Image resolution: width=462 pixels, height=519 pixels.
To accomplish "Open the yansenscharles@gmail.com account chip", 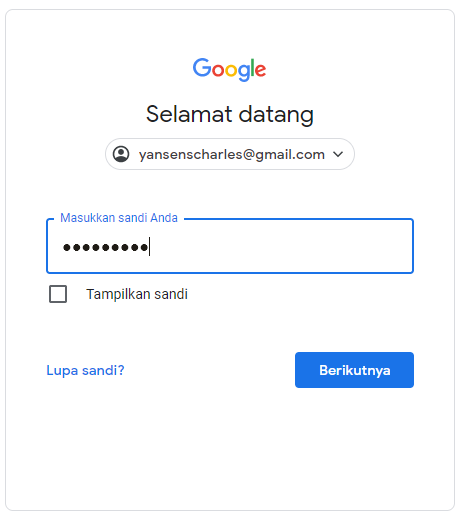I will pos(230,154).
